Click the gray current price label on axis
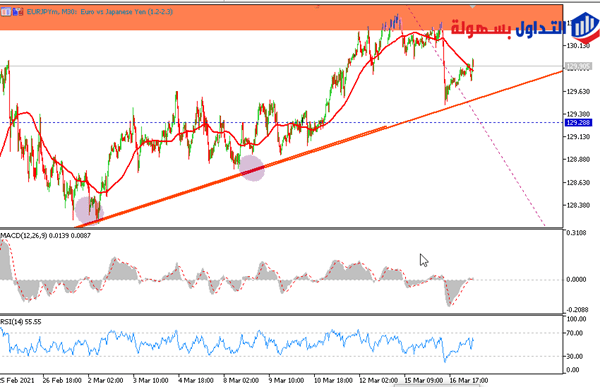Image resolution: width=600 pixels, height=387 pixels. click(x=578, y=67)
